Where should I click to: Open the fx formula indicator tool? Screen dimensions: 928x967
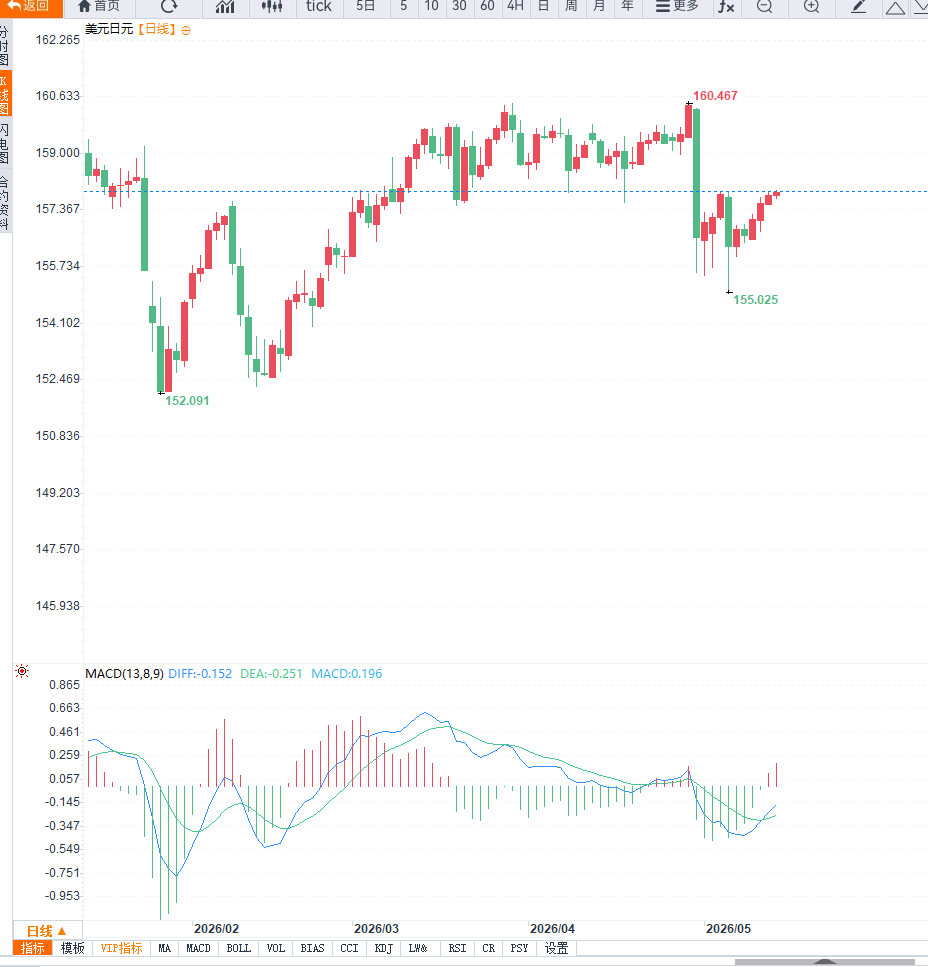pos(726,7)
